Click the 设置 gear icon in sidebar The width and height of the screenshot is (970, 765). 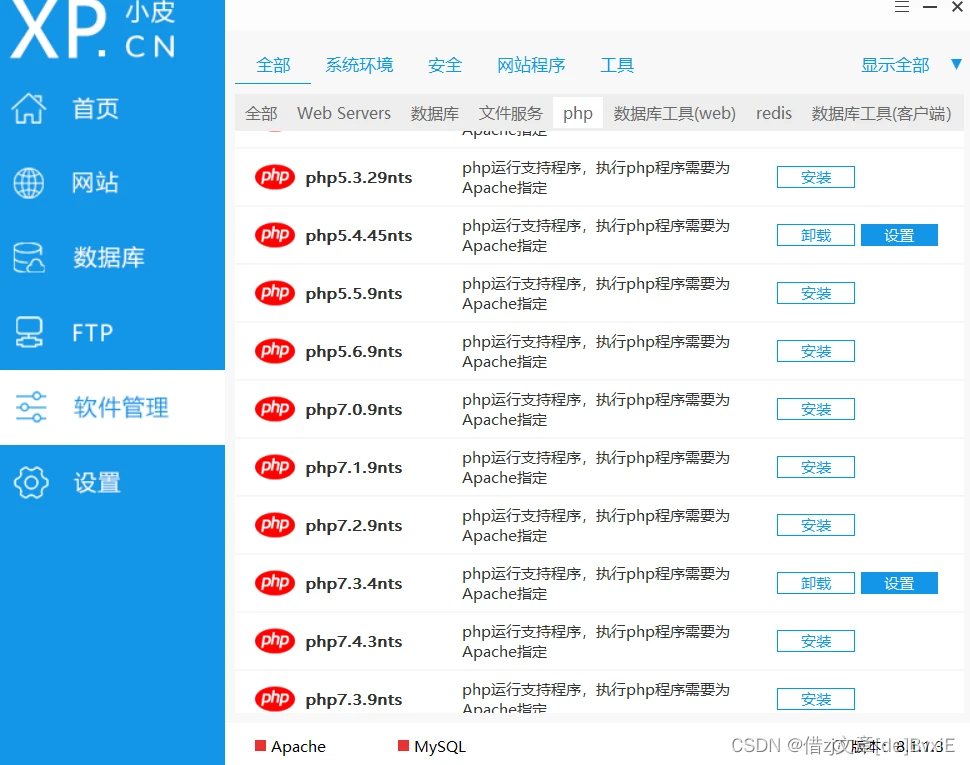31,482
